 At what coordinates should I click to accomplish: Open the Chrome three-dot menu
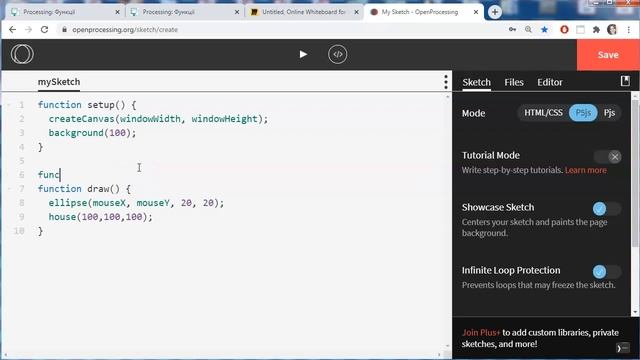tap(629, 29)
